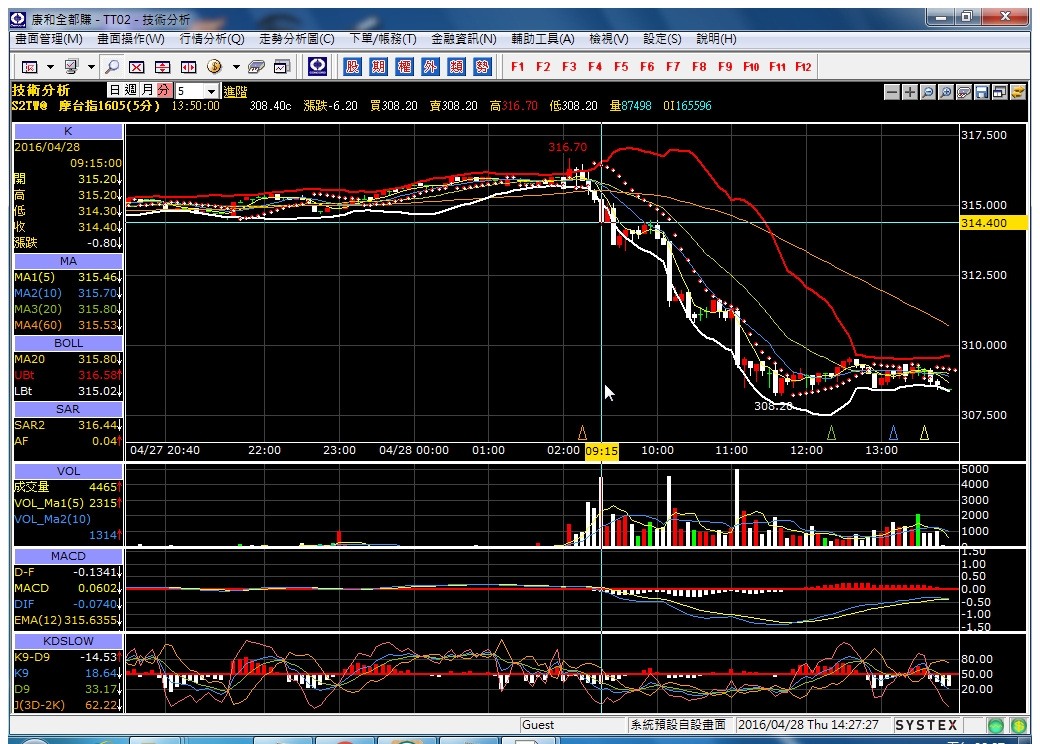This screenshot has width=1040, height=744.
Task: Open the 金融資訊(N) menu
Action: tap(464, 39)
